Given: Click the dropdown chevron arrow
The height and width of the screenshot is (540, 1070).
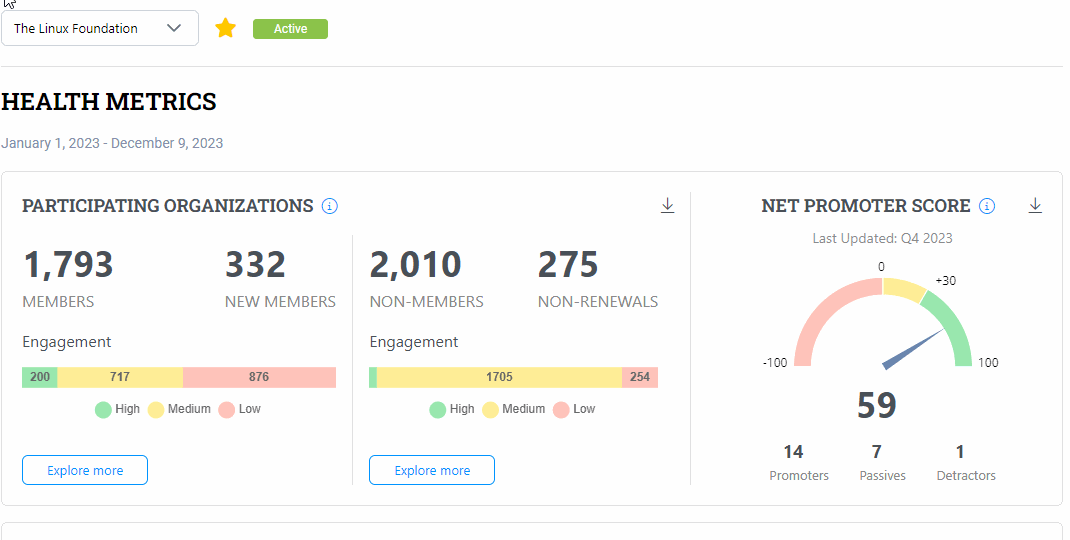Looking at the screenshot, I should (174, 29).
